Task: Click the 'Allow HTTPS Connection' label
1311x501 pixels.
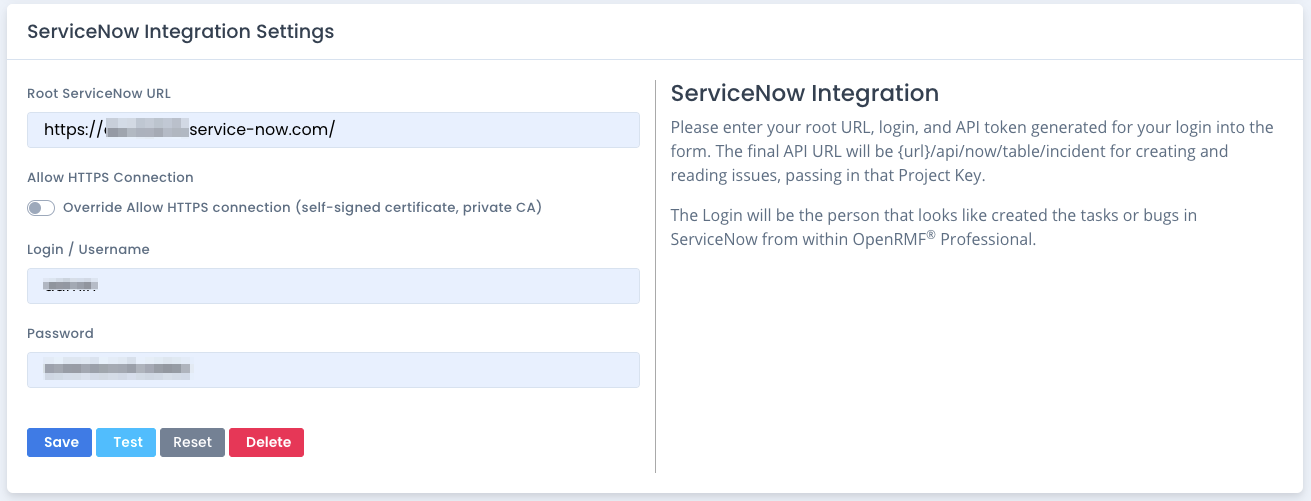Action: 110,177
